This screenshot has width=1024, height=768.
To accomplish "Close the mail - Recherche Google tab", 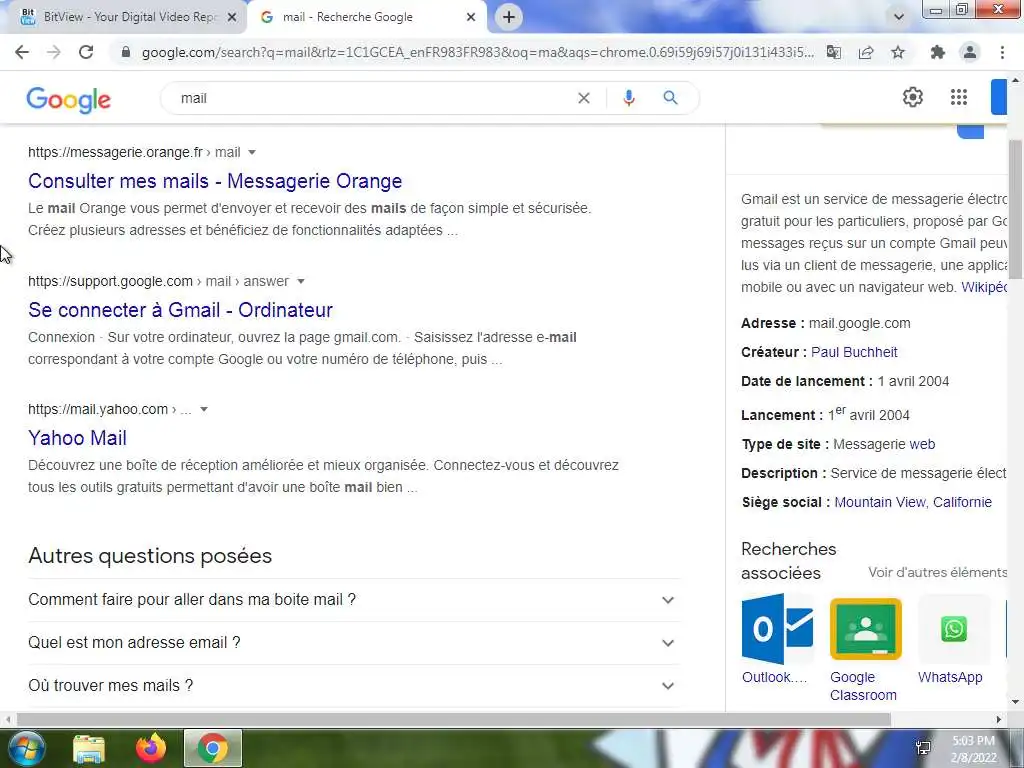I will pyautogui.click(x=471, y=18).
